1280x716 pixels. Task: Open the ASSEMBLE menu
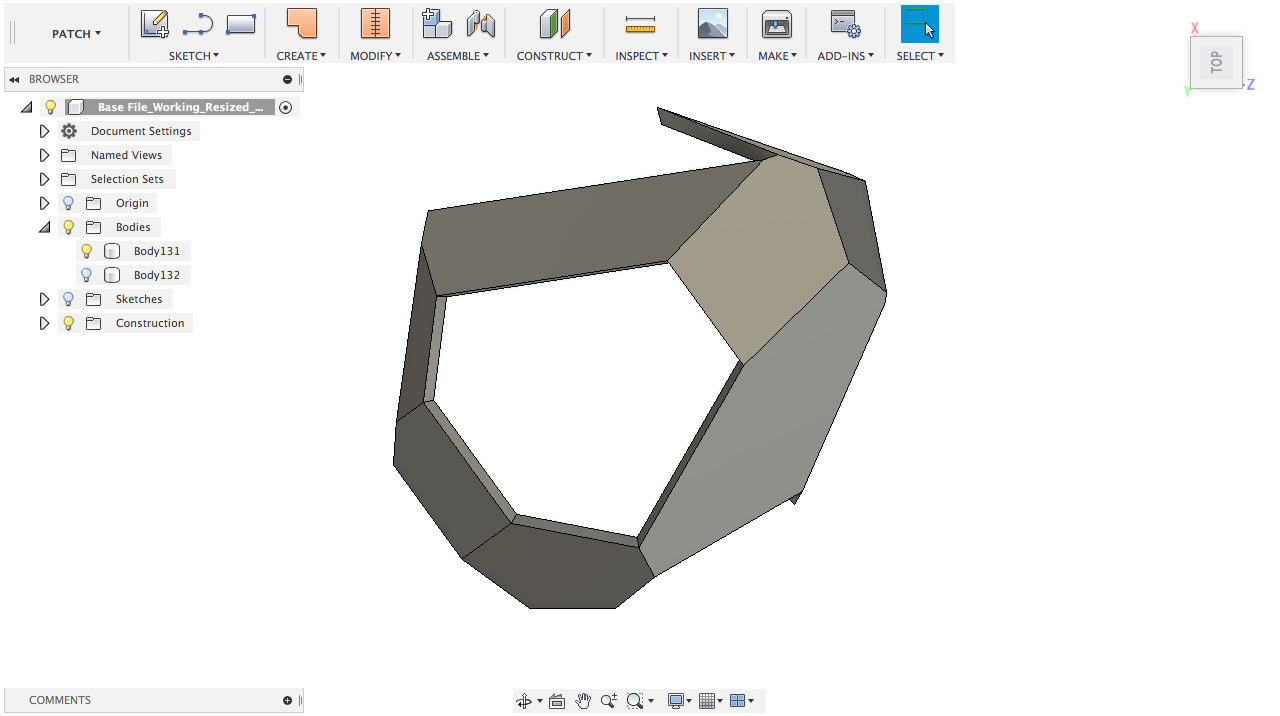coord(458,56)
